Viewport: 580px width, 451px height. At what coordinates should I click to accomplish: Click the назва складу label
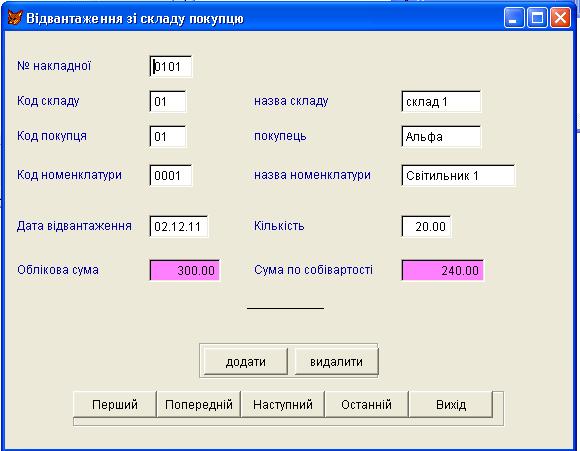point(291,101)
